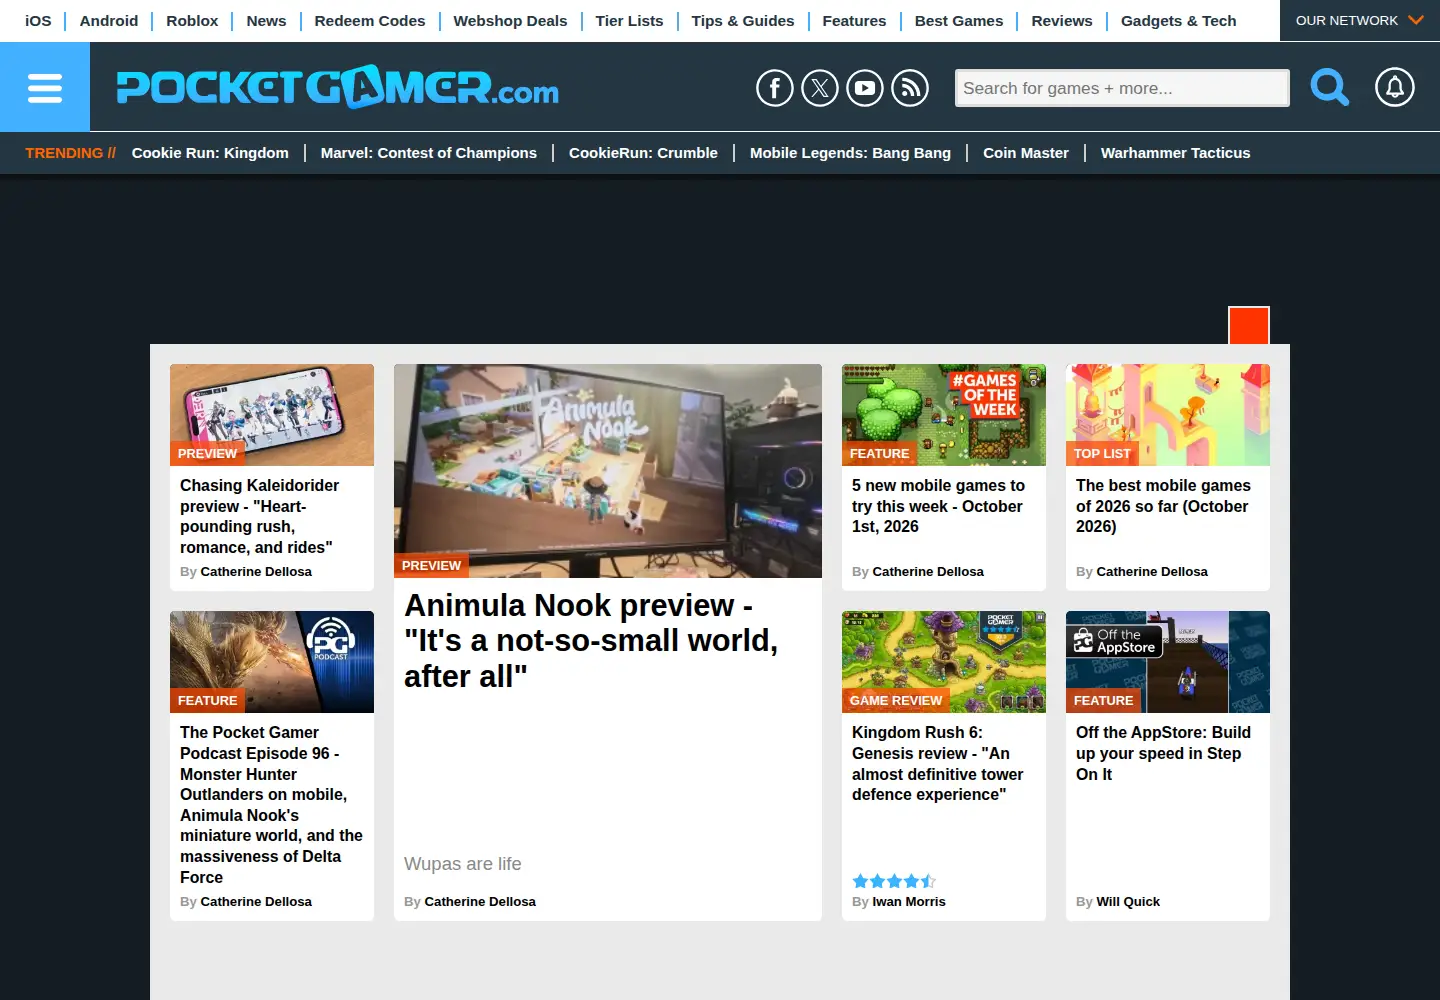Click PREVIEW tag on Kaleidorider card
Image resolution: width=1440 pixels, height=1000 pixels.
[207, 453]
